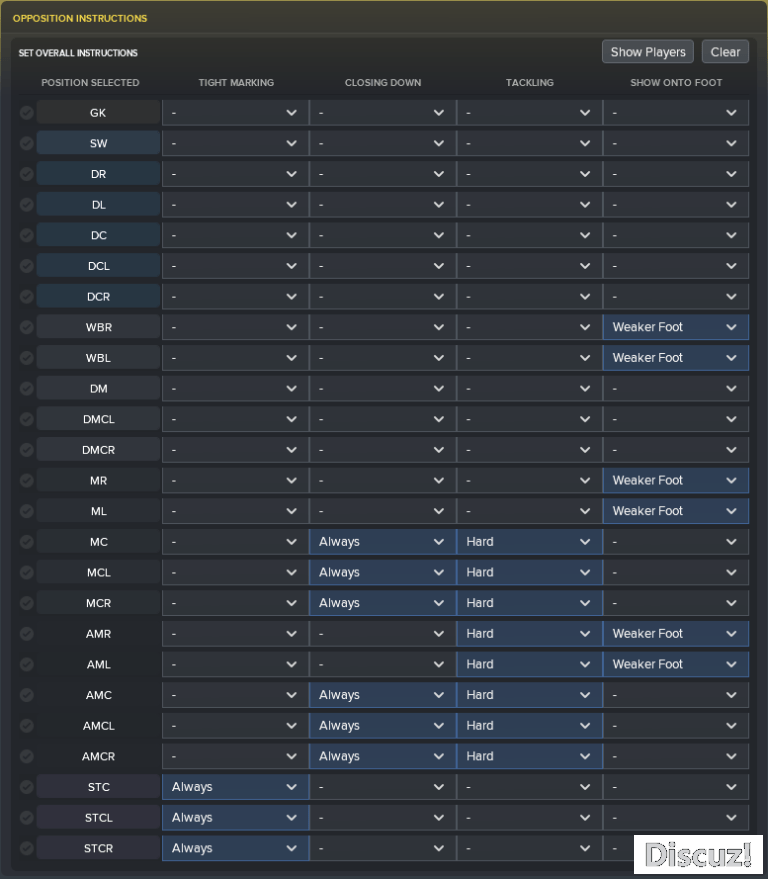Toggle the check circle for STCR row
The image size is (768, 879).
click(26, 848)
